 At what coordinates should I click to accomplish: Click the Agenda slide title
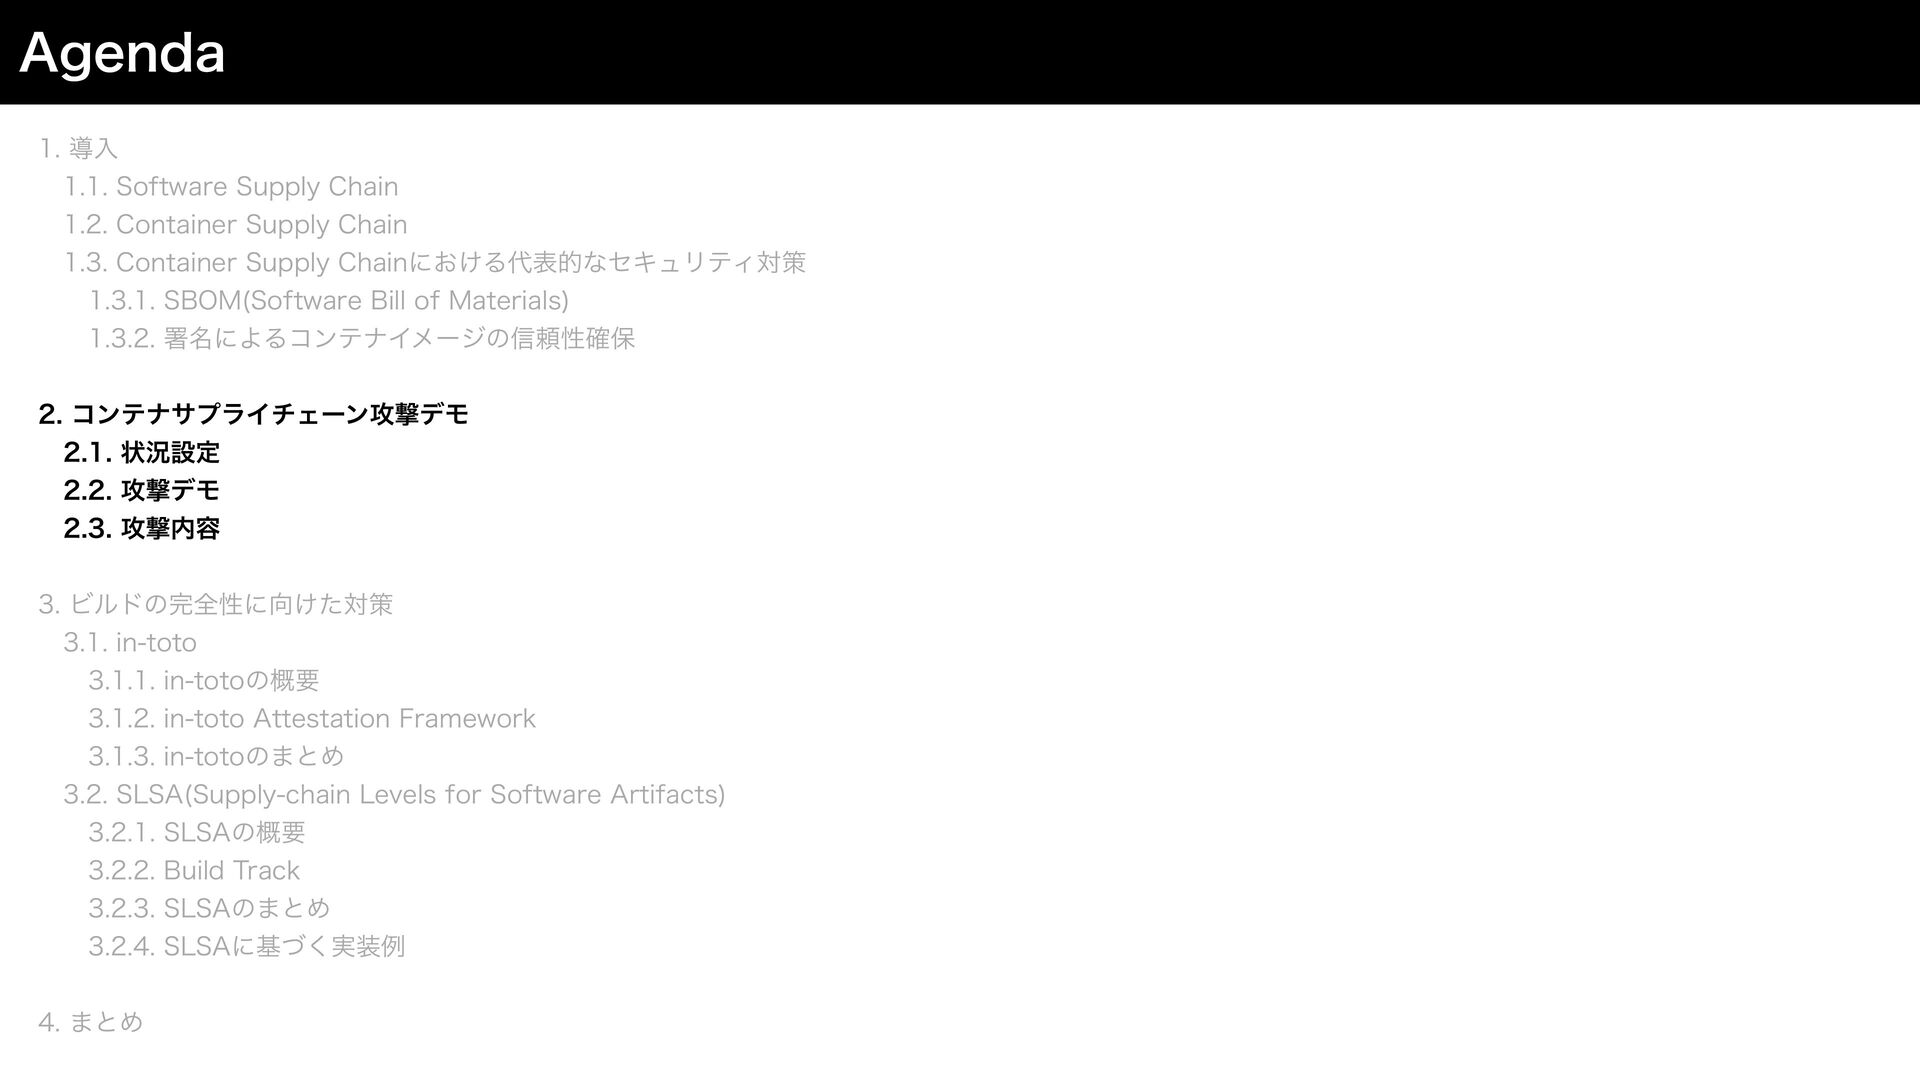coord(122,54)
